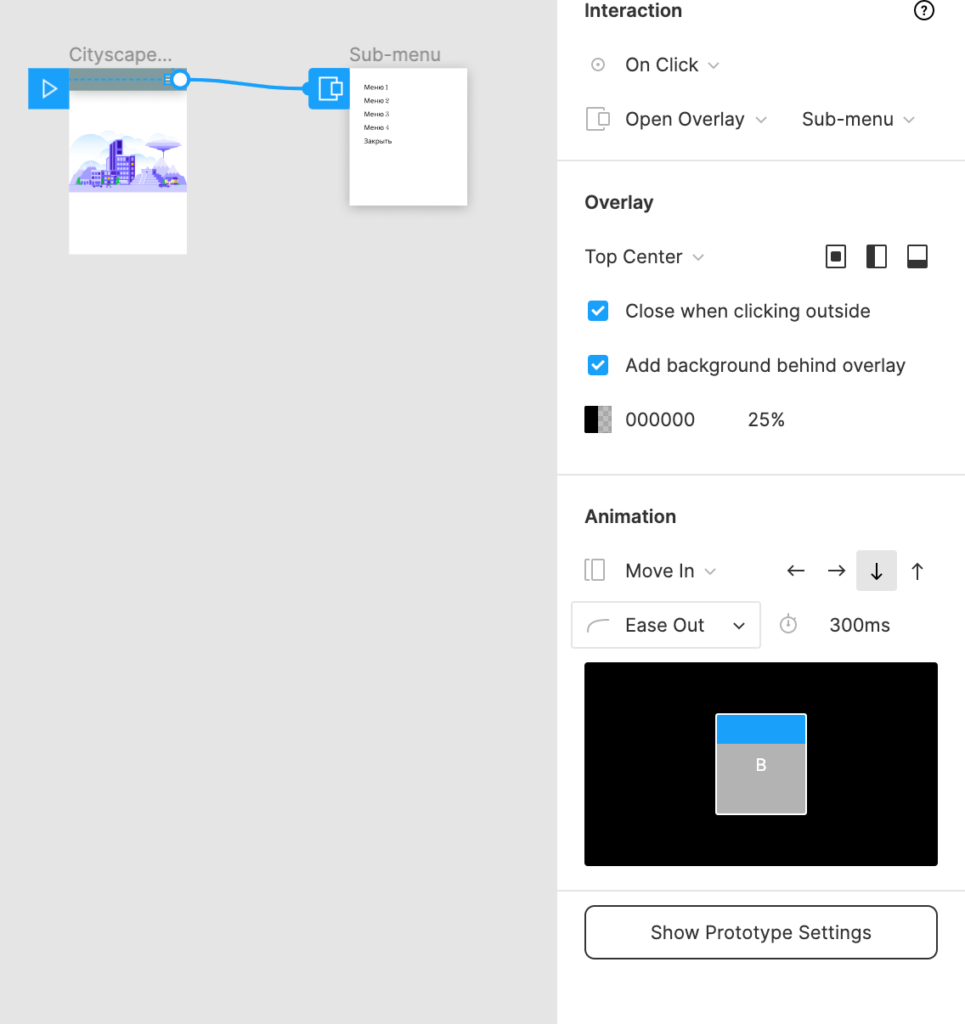Uncheck Close when clicking outside
965x1024 pixels.
click(598, 311)
